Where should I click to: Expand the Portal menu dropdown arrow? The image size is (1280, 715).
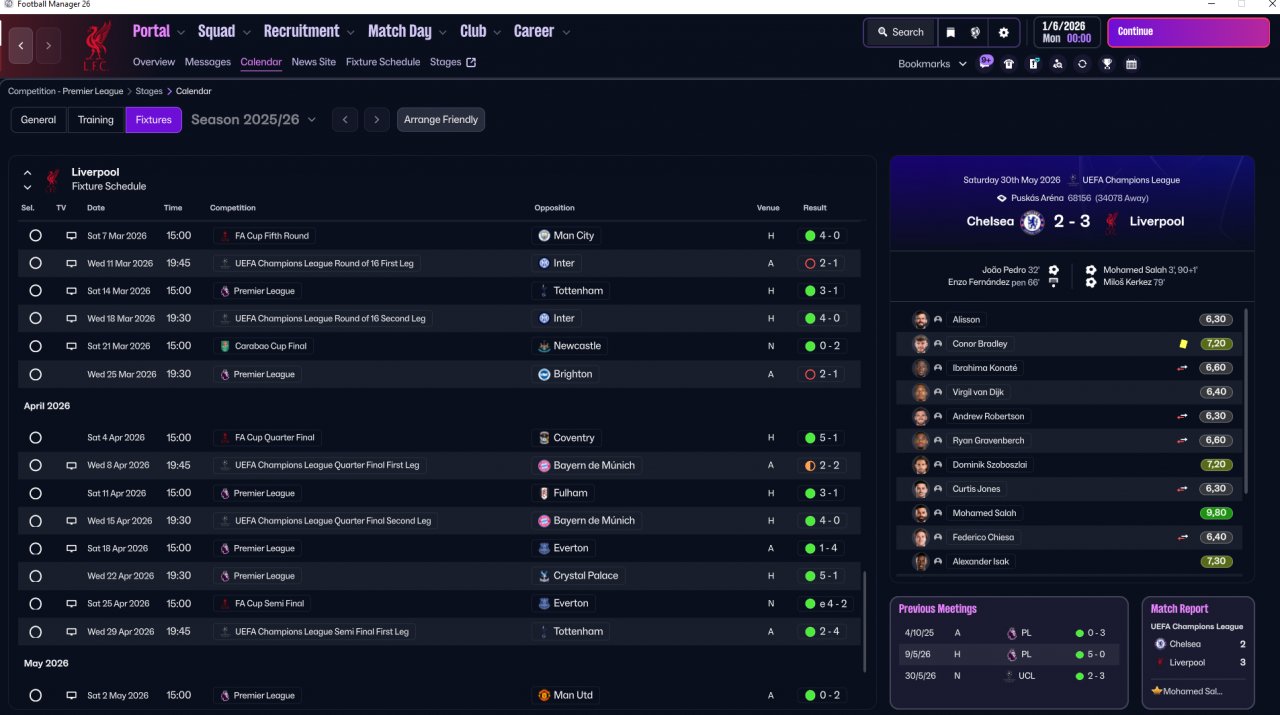(x=181, y=33)
